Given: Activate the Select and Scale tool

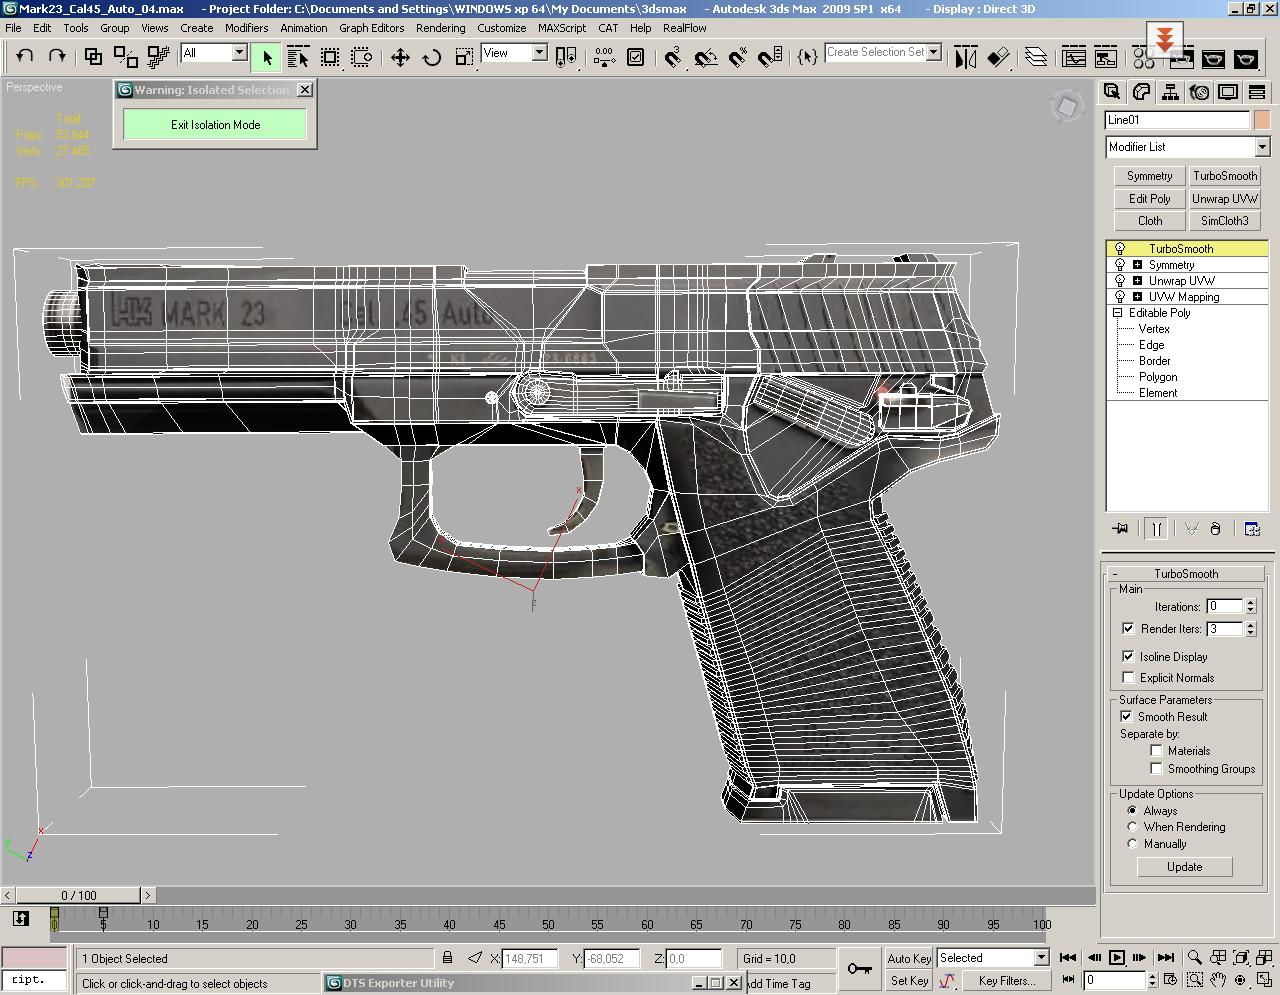Looking at the screenshot, I should (464, 57).
